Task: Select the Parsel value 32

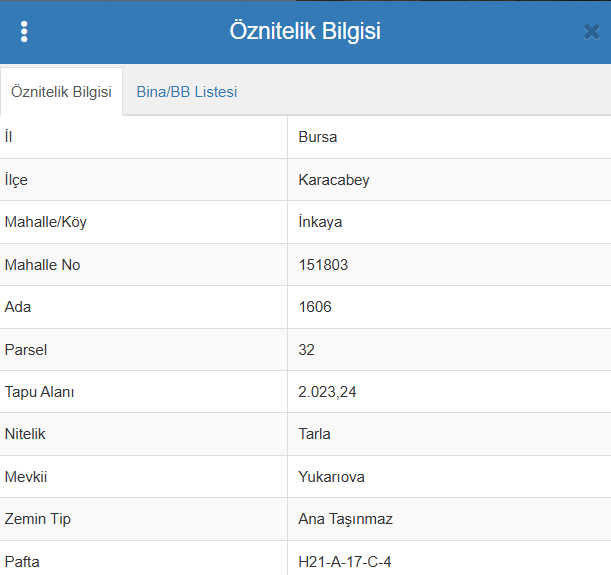Action: click(307, 350)
